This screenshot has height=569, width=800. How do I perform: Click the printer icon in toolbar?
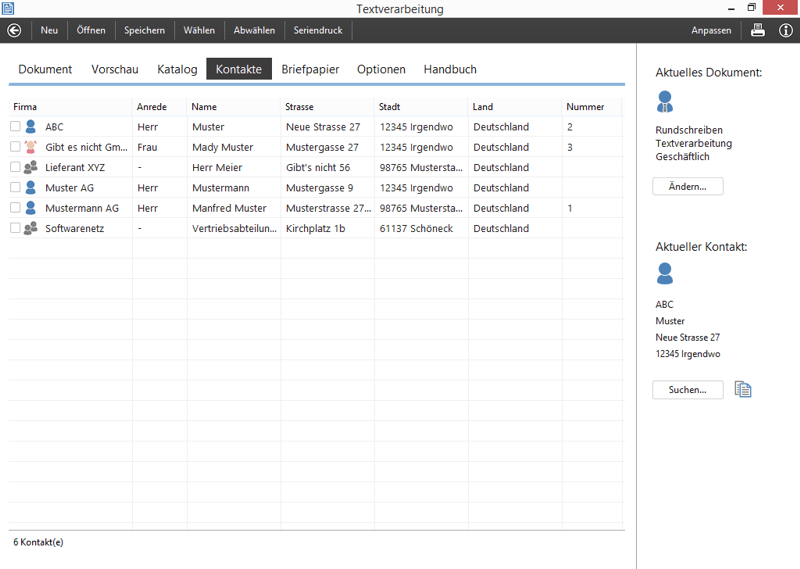[x=758, y=30]
